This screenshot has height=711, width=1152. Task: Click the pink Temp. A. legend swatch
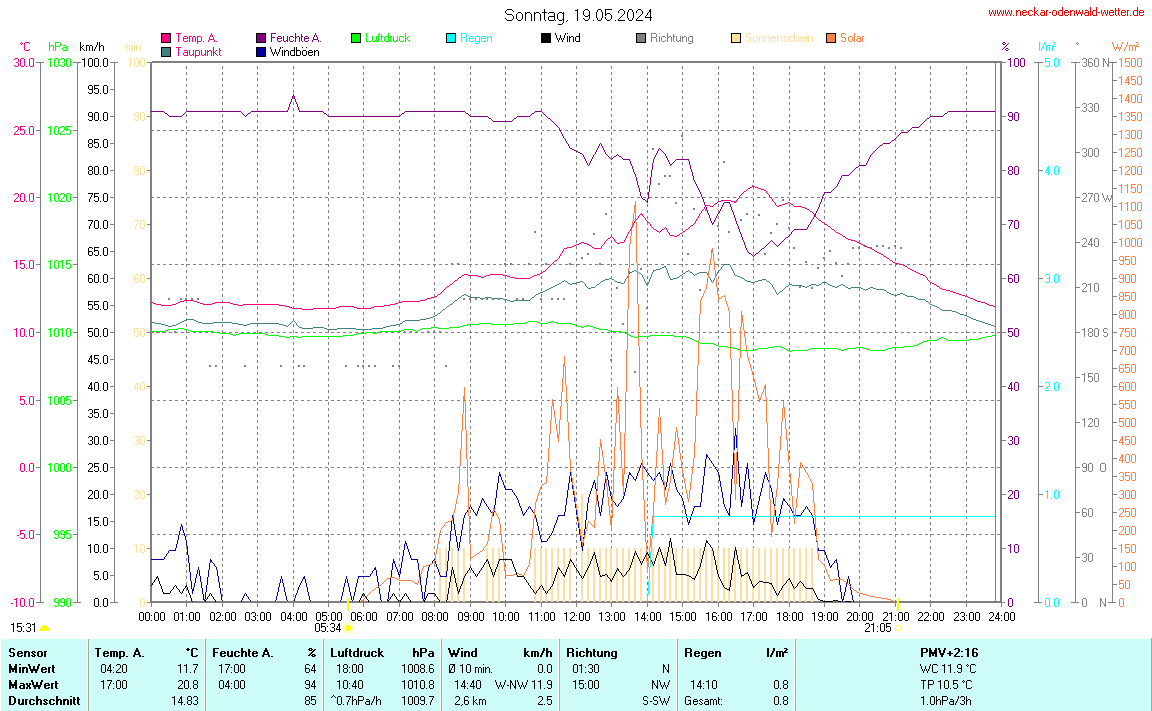coord(166,38)
